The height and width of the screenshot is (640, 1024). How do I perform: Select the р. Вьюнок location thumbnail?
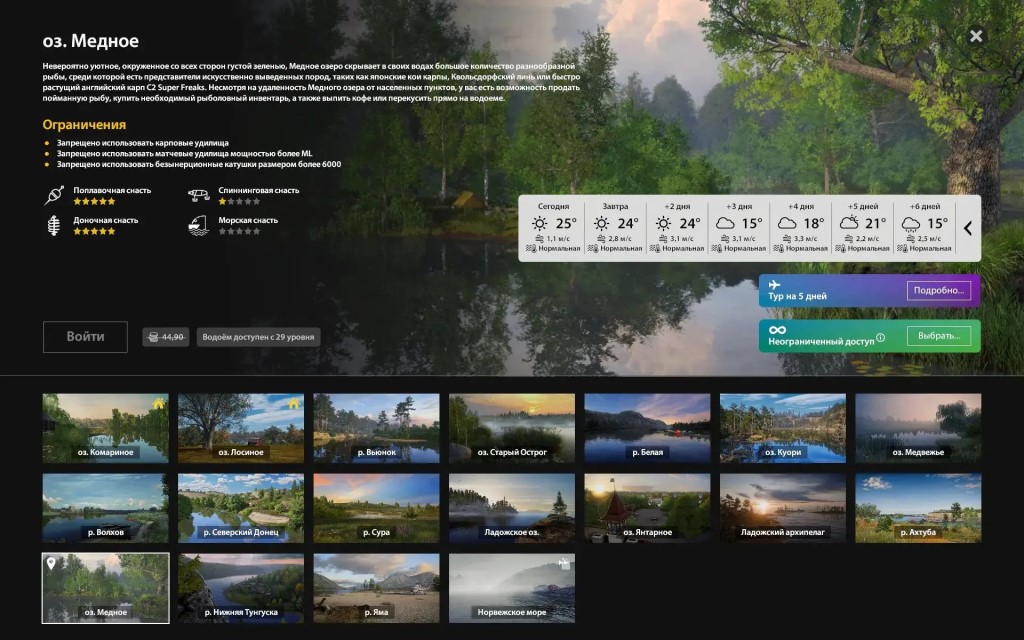(376, 428)
